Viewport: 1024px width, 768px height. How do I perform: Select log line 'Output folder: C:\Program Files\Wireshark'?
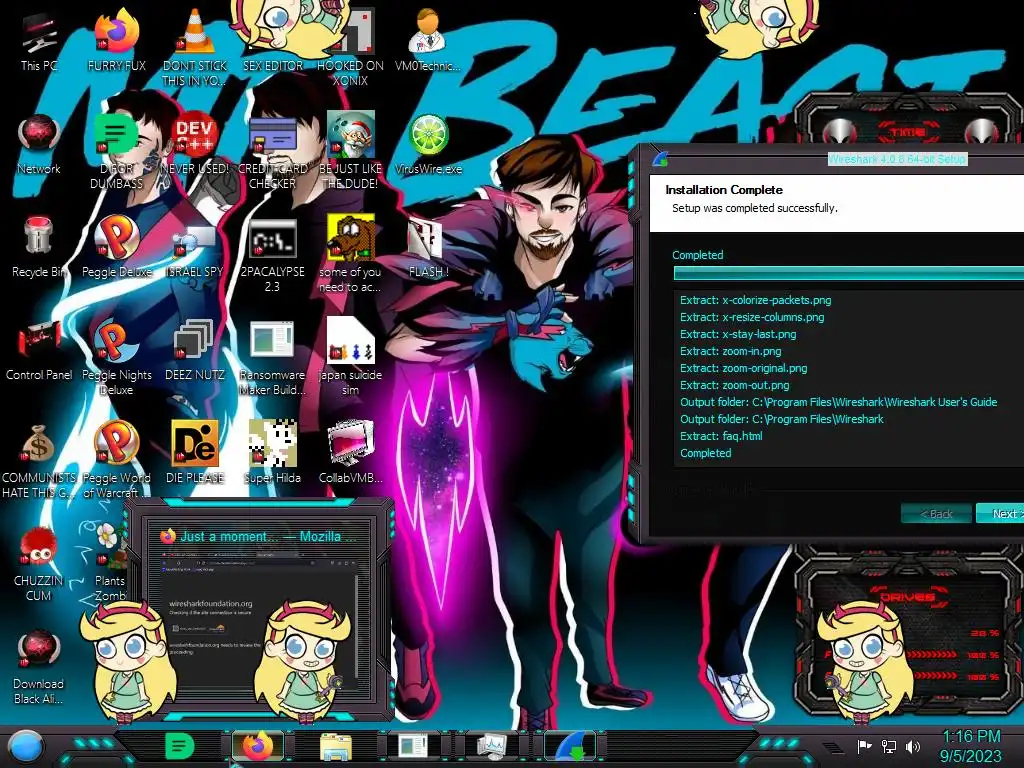click(x=782, y=419)
